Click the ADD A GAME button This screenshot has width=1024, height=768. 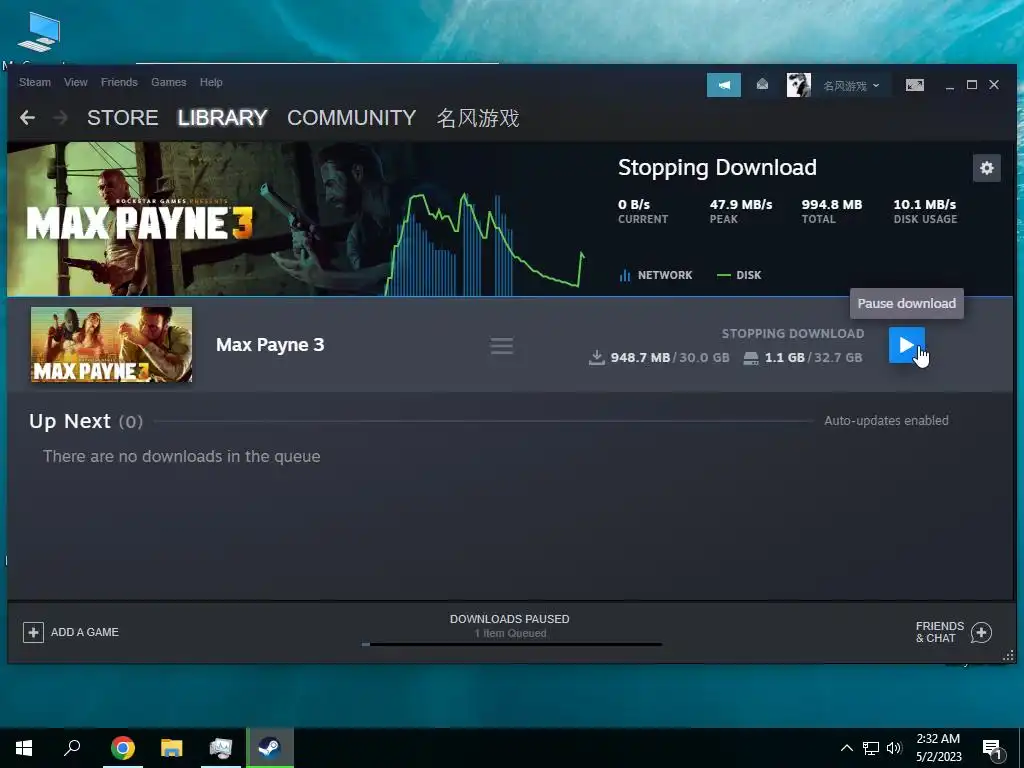pyautogui.click(x=71, y=632)
